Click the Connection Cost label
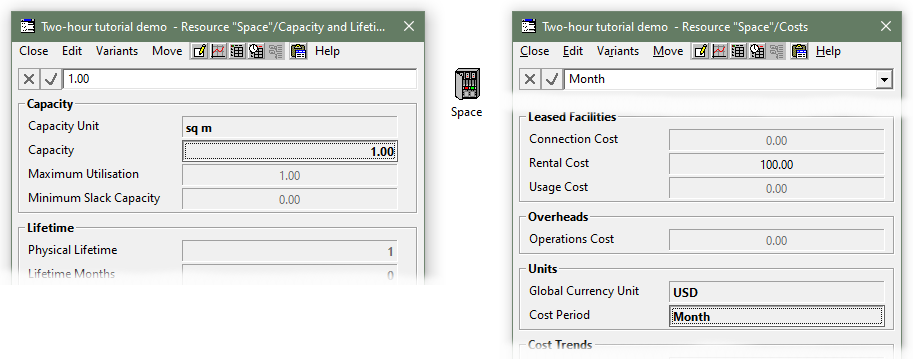The width and height of the screenshot is (913, 364). point(574,139)
